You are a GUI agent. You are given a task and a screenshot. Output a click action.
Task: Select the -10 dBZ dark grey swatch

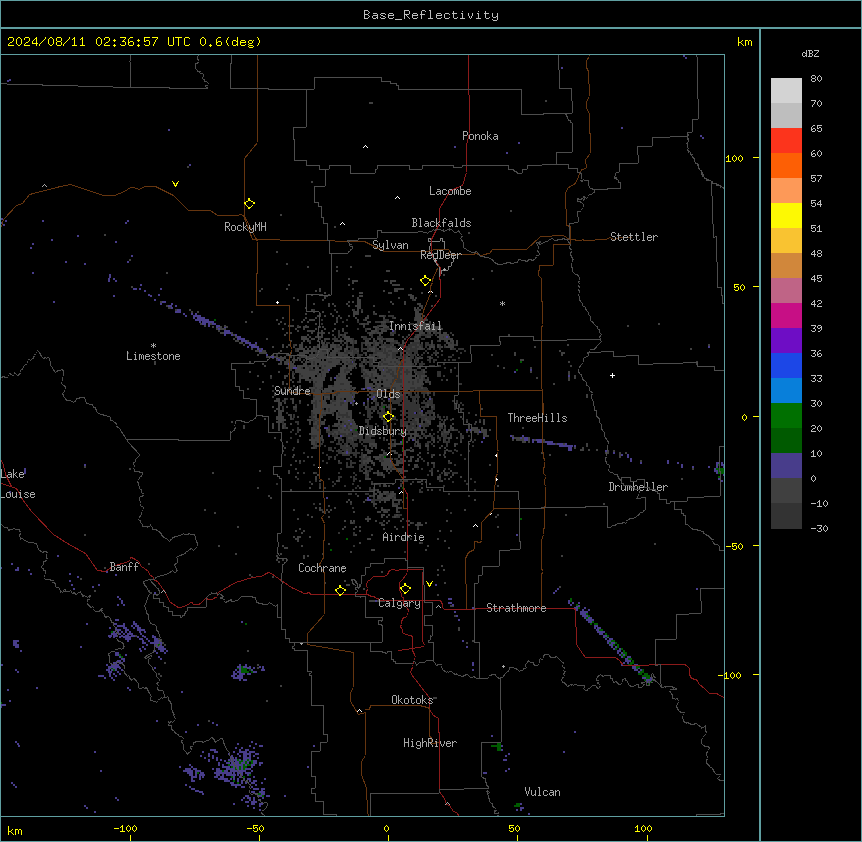coord(786,516)
